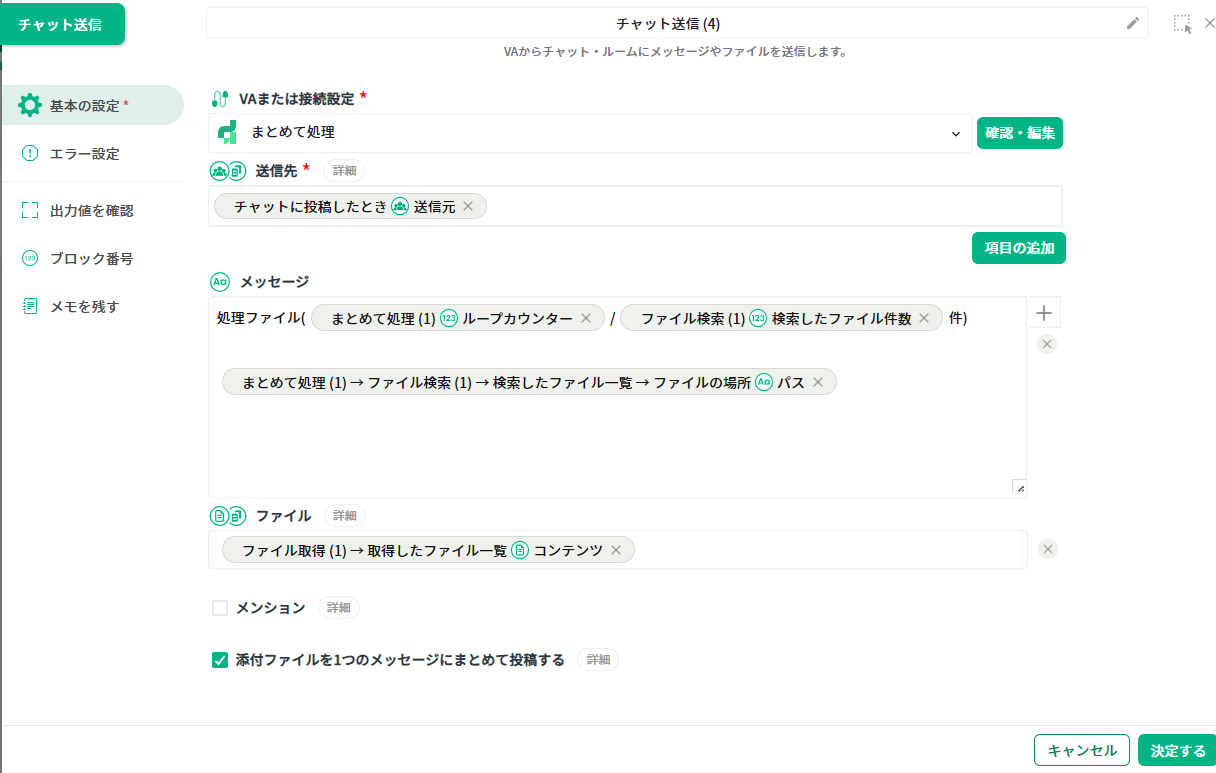Click the dotted selection cursor icon

click(x=1182, y=24)
